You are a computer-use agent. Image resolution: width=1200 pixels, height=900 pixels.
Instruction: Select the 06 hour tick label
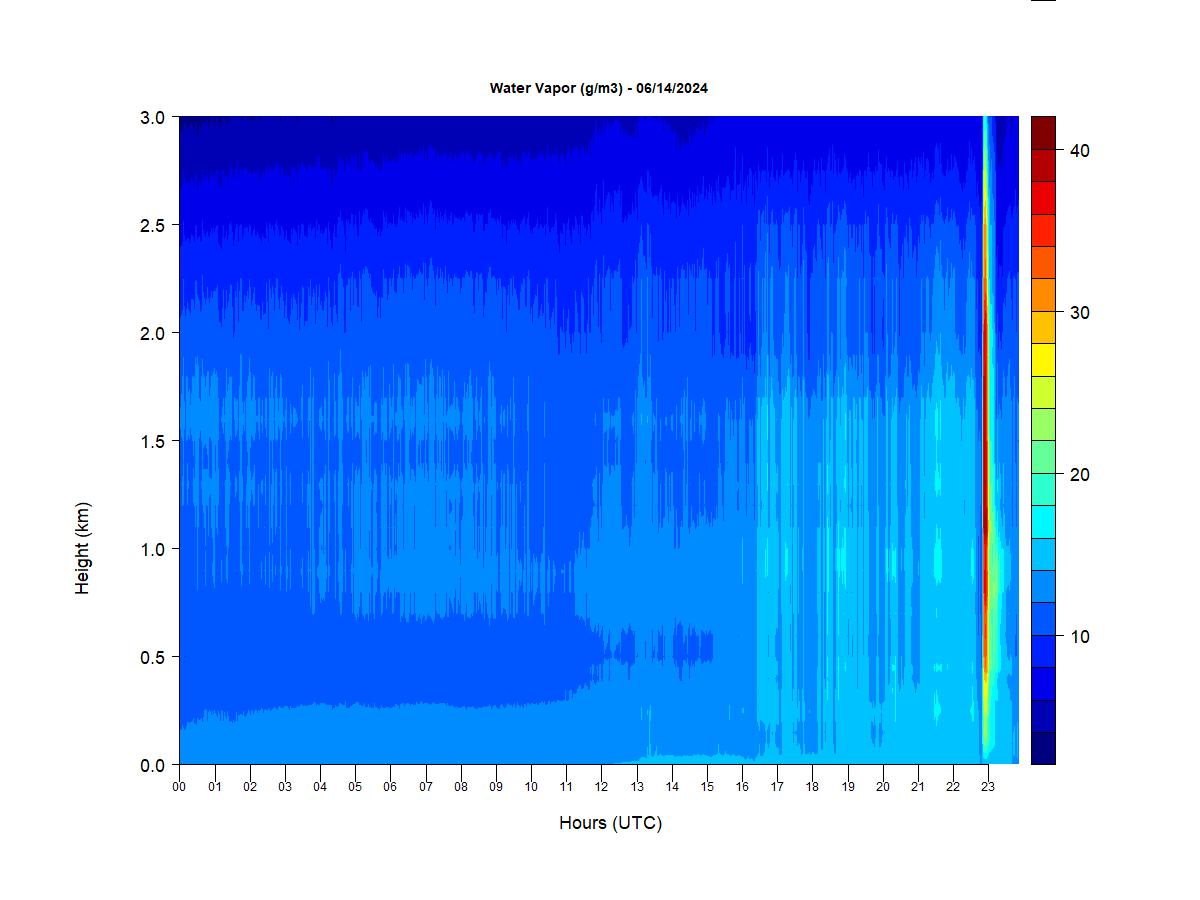click(x=390, y=787)
